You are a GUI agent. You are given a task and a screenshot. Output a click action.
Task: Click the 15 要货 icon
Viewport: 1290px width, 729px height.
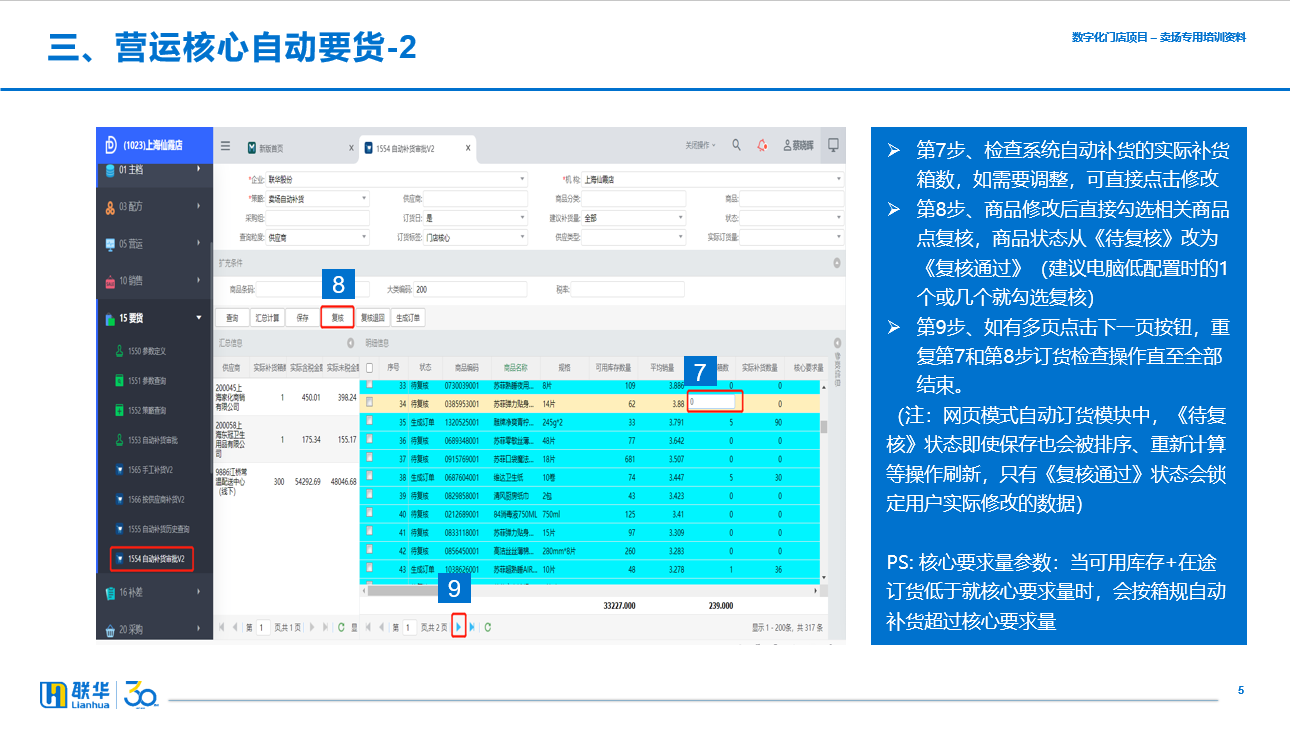110,319
